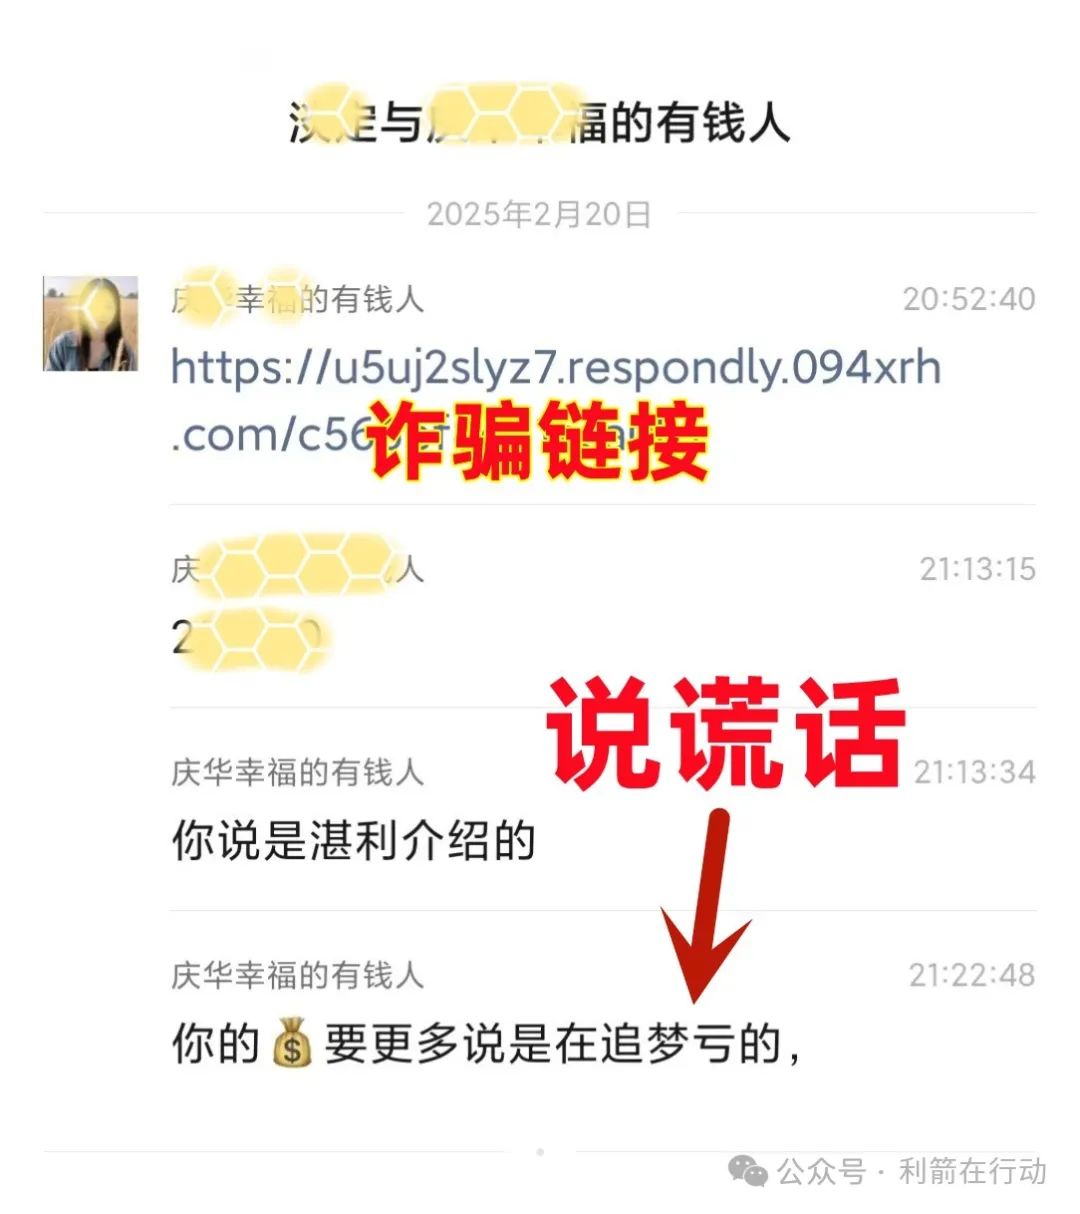Tap the 21:22:48 timestamp
Screen dimensions: 1080x1214
[x=971, y=975]
